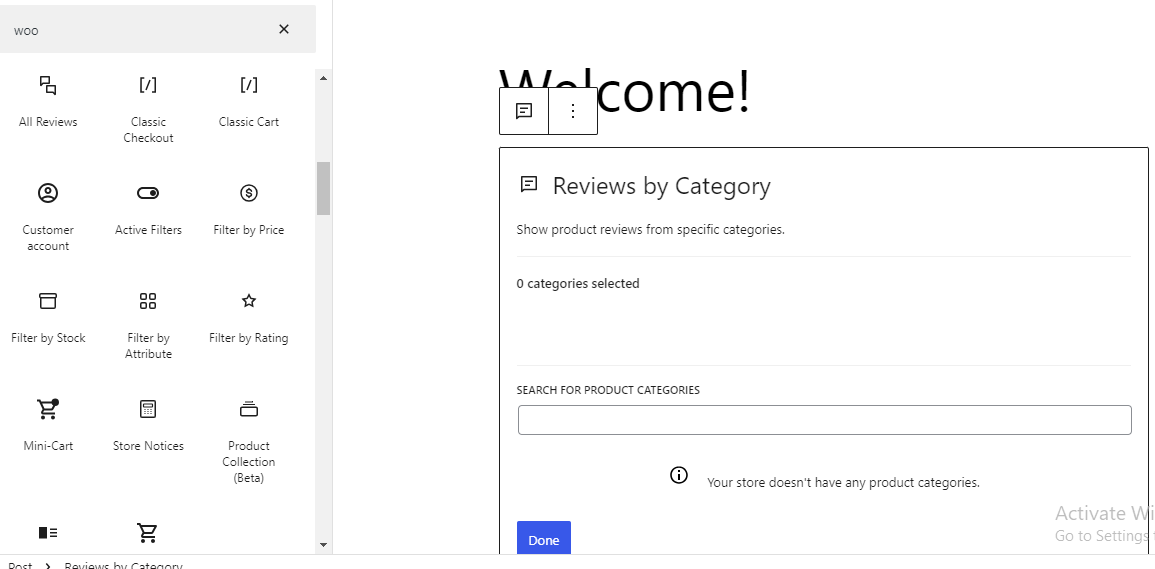Image resolution: width=1155 pixels, height=569 pixels.
Task: Insert the All Reviews block
Action: coord(48,100)
